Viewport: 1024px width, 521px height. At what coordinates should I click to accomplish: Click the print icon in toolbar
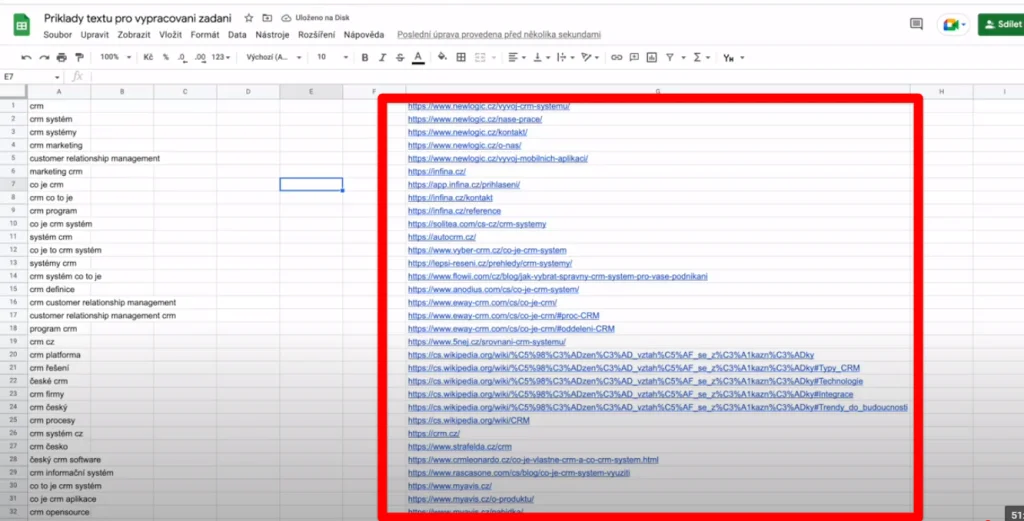tap(62, 57)
